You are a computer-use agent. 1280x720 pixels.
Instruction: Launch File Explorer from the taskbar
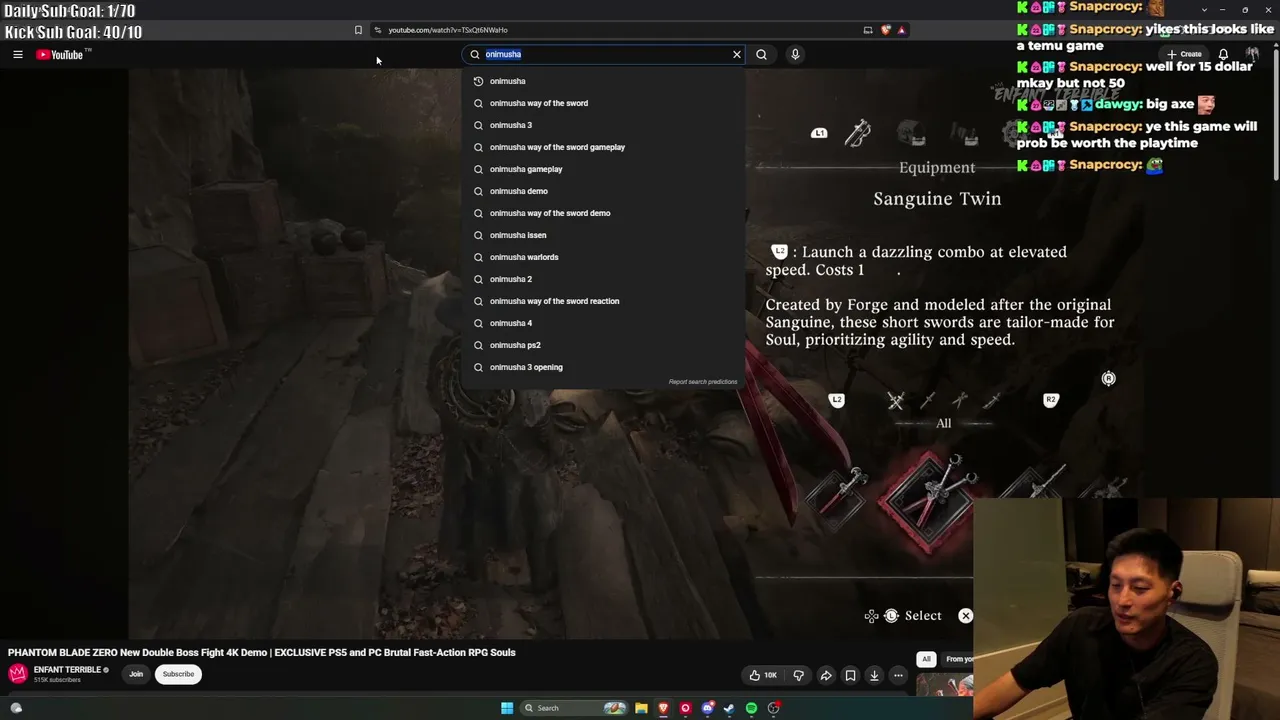[641, 708]
